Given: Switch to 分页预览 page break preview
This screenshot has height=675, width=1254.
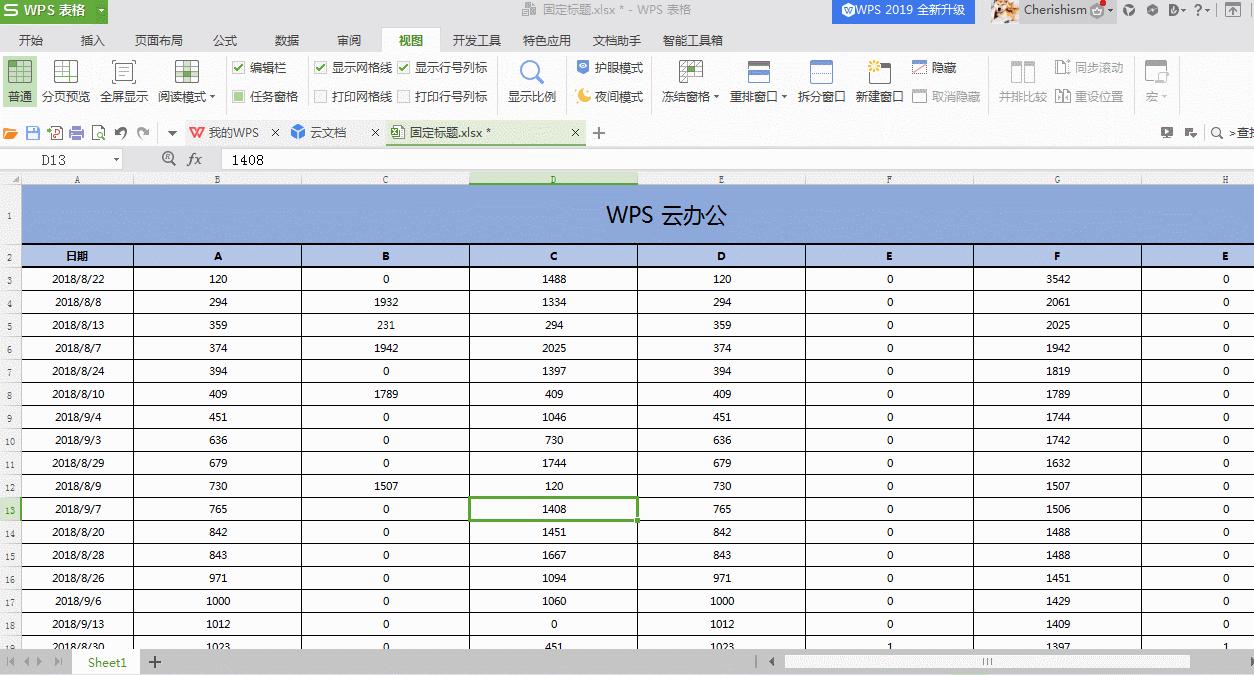Looking at the screenshot, I should point(65,80).
